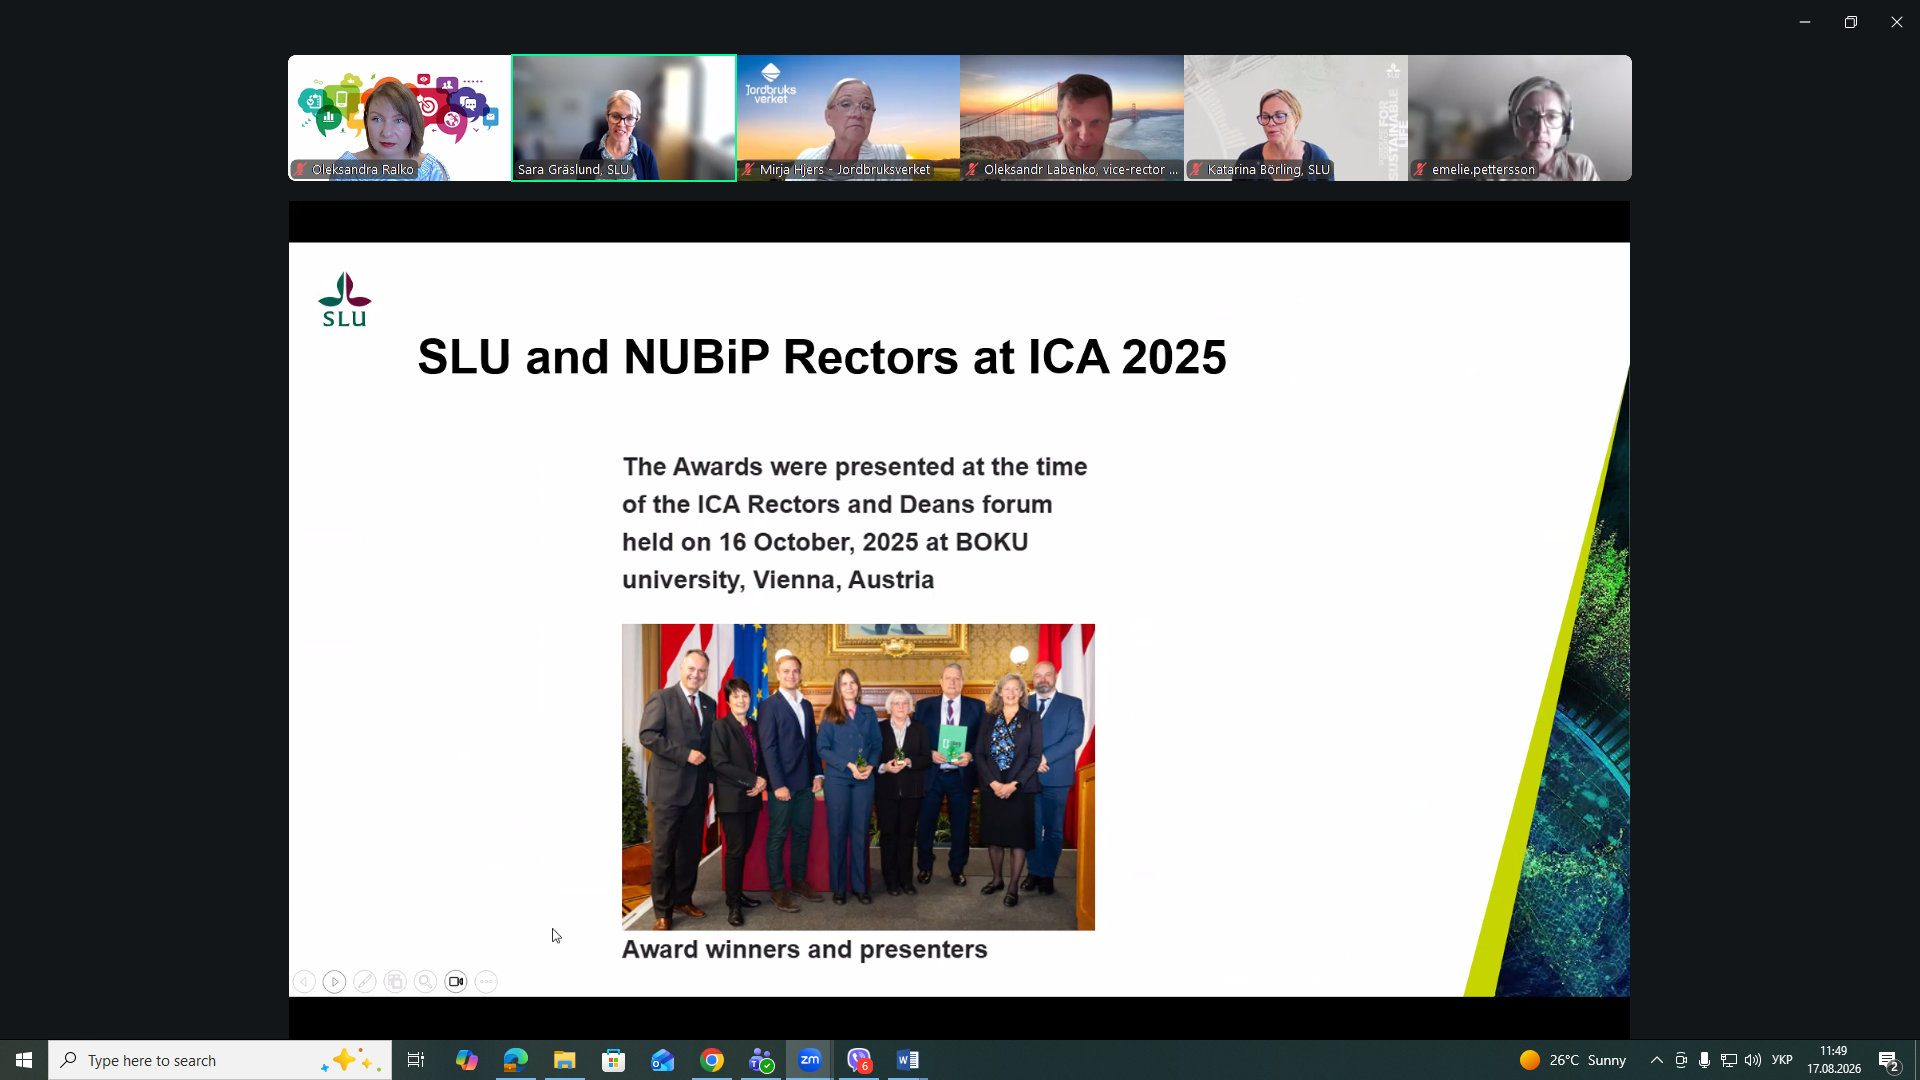The height and width of the screenshot is (1080, 1920).
Task: Open the Windows Start menu
Action: [x=24, y=1060]
